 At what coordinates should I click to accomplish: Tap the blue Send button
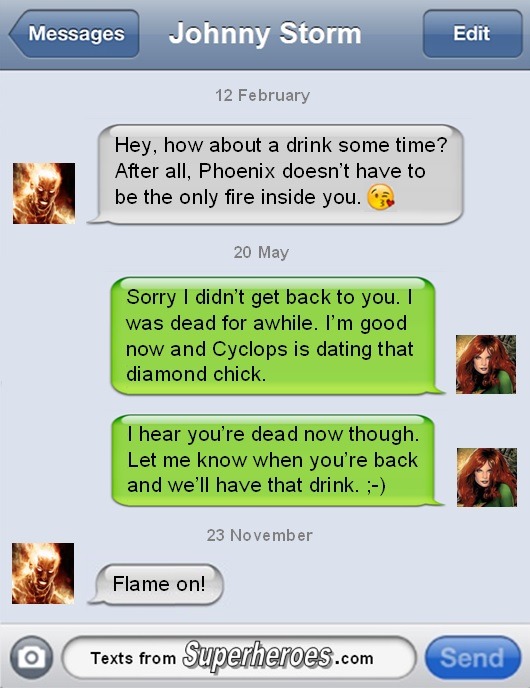[473, 657]
